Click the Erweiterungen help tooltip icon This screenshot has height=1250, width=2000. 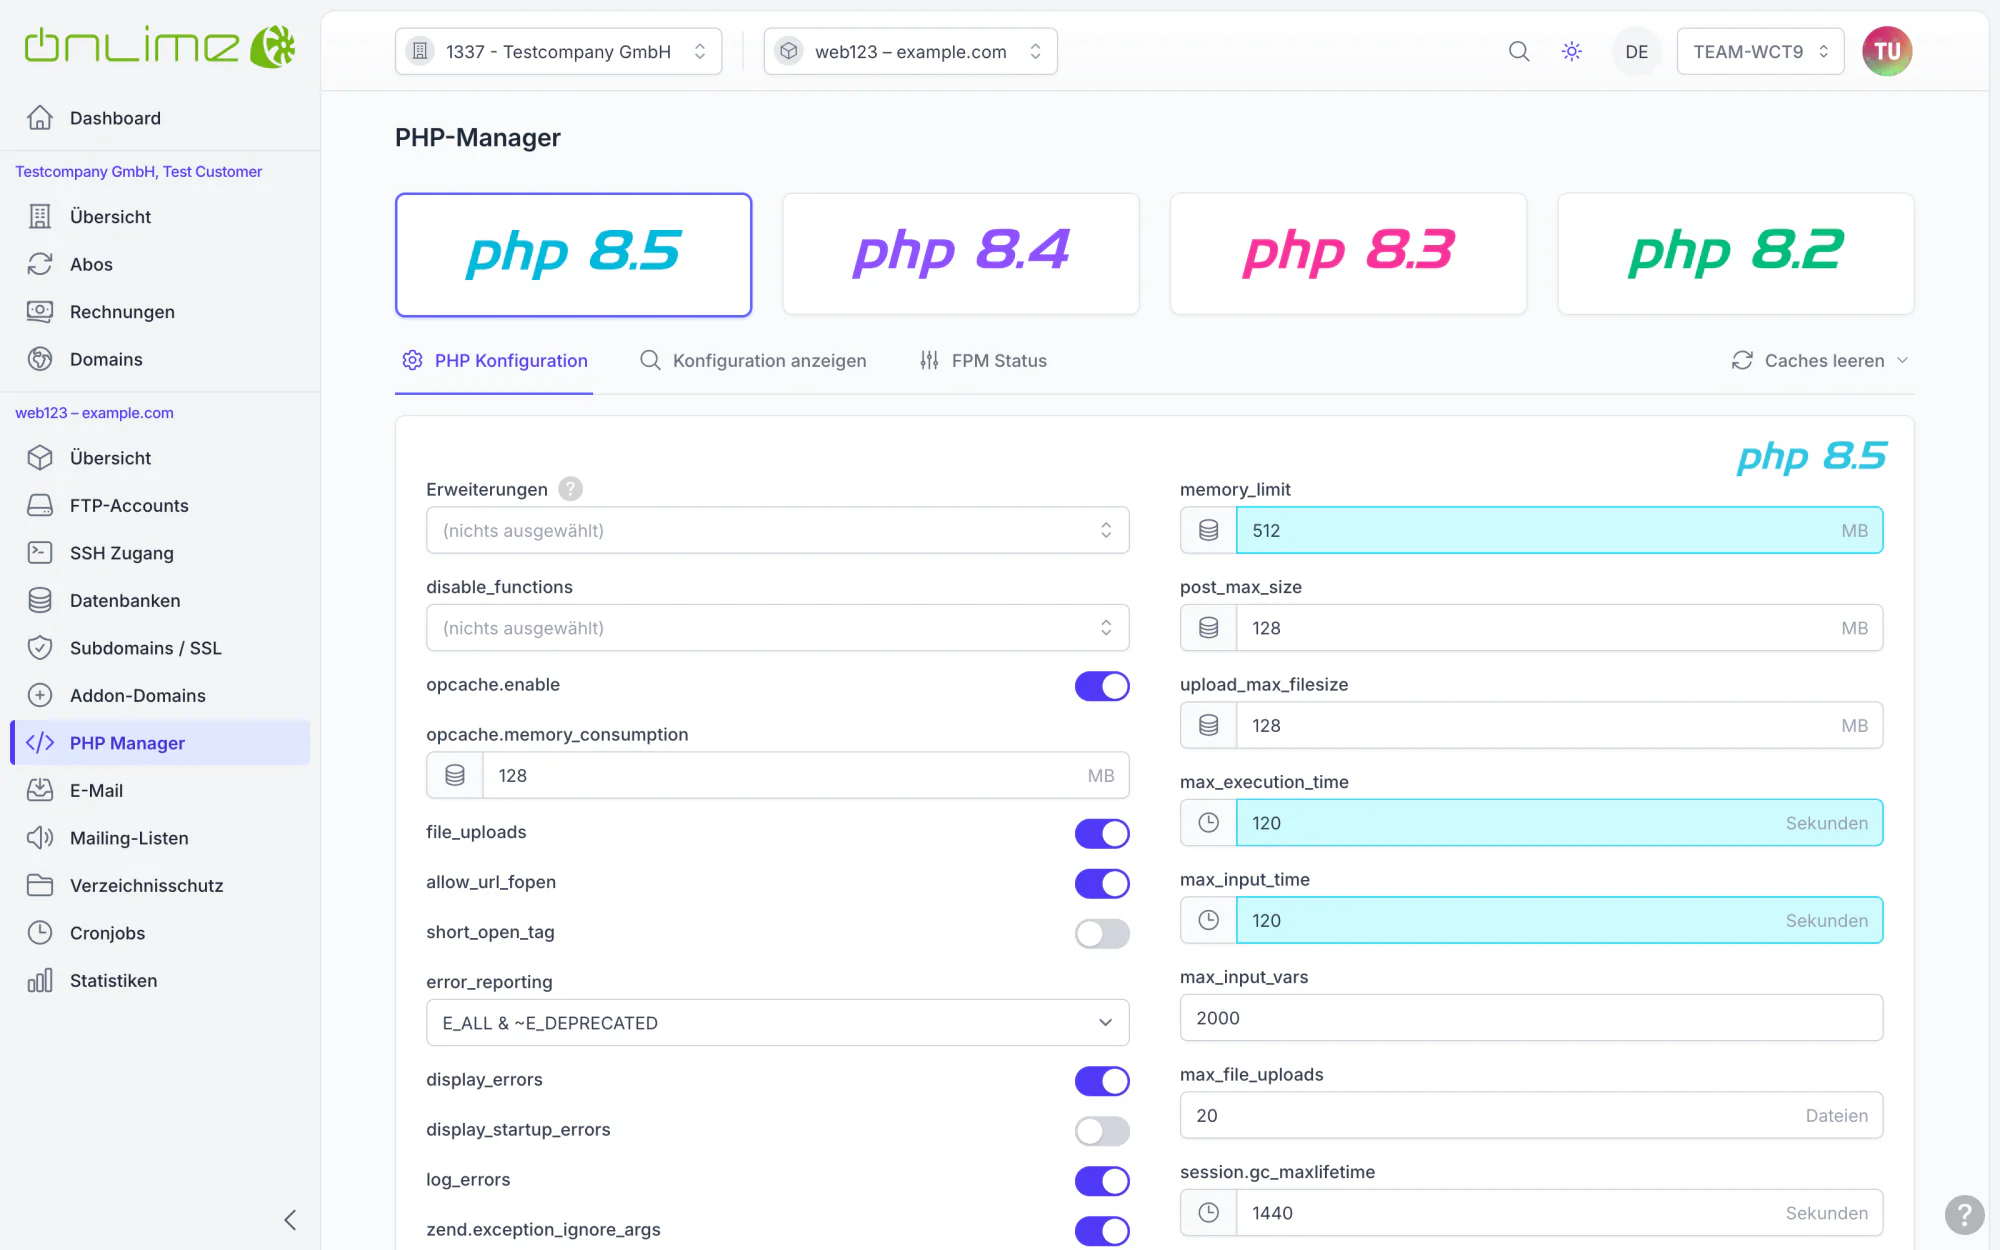pos(571,489)
